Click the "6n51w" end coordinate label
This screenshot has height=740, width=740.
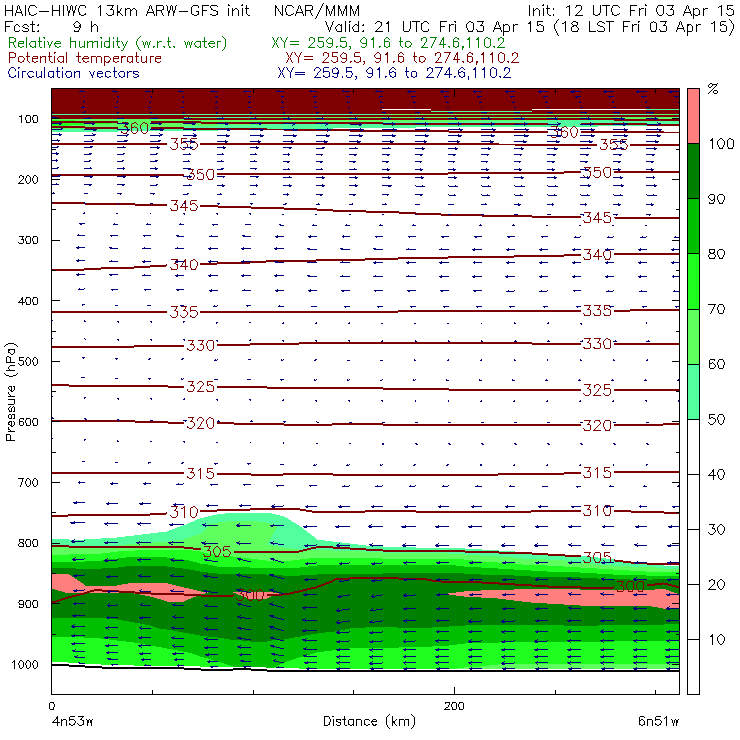pyautogui.click(x=658, y=722)
